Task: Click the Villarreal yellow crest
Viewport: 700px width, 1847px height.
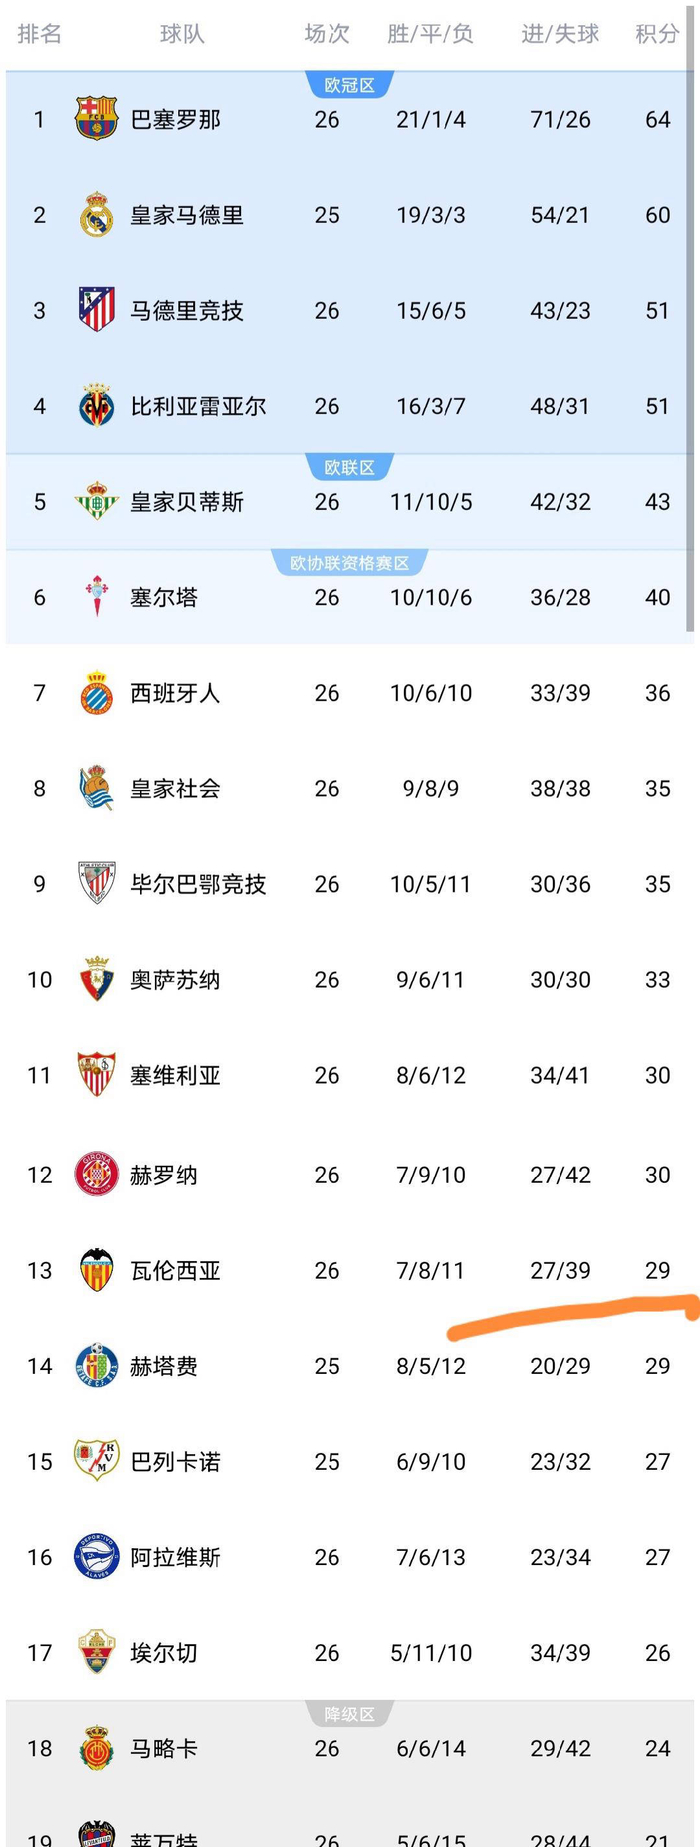Action: coord(97,406)
